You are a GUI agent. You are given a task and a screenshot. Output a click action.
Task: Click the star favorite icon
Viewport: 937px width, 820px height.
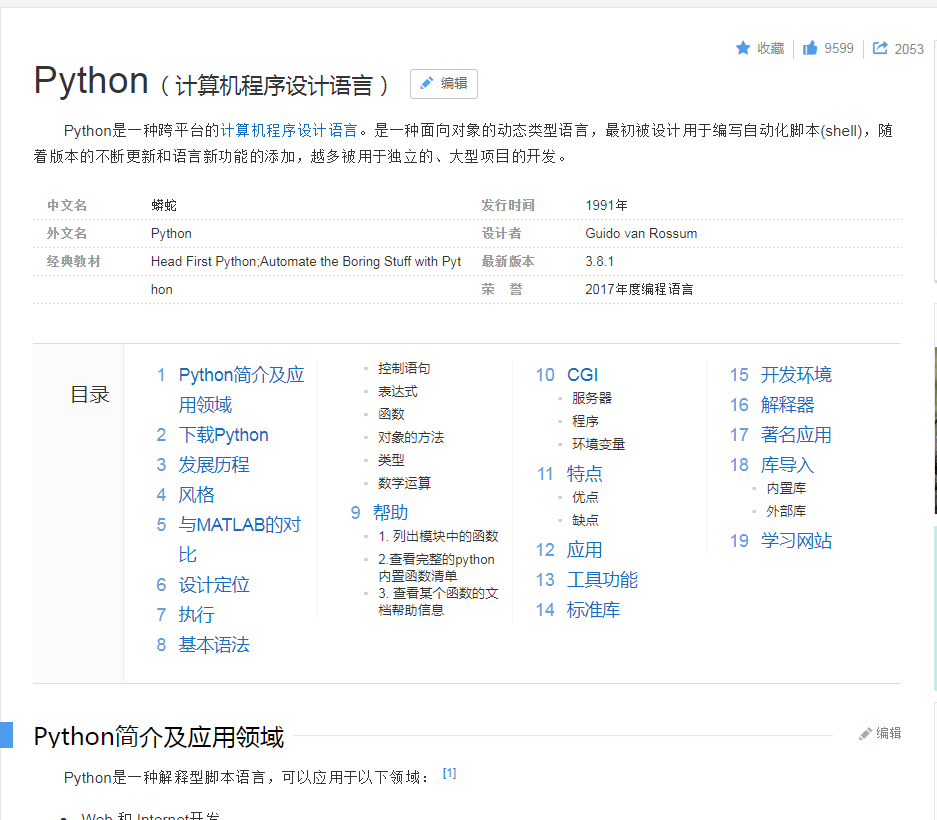click(x=741, y=48)
